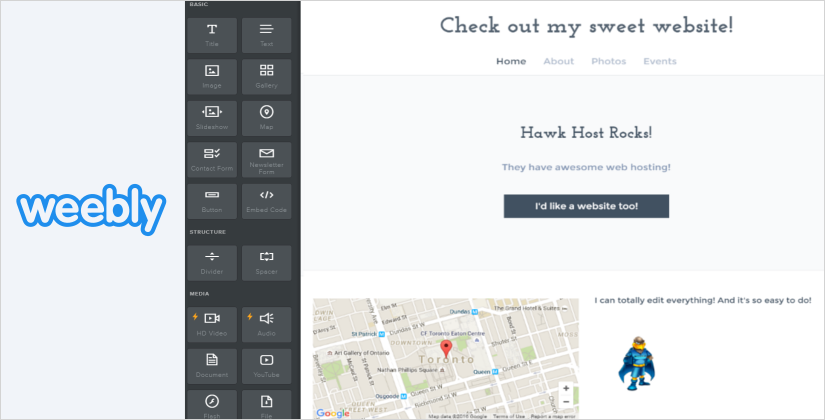Select the YouTube media element
825x420 pixels.
266,365
